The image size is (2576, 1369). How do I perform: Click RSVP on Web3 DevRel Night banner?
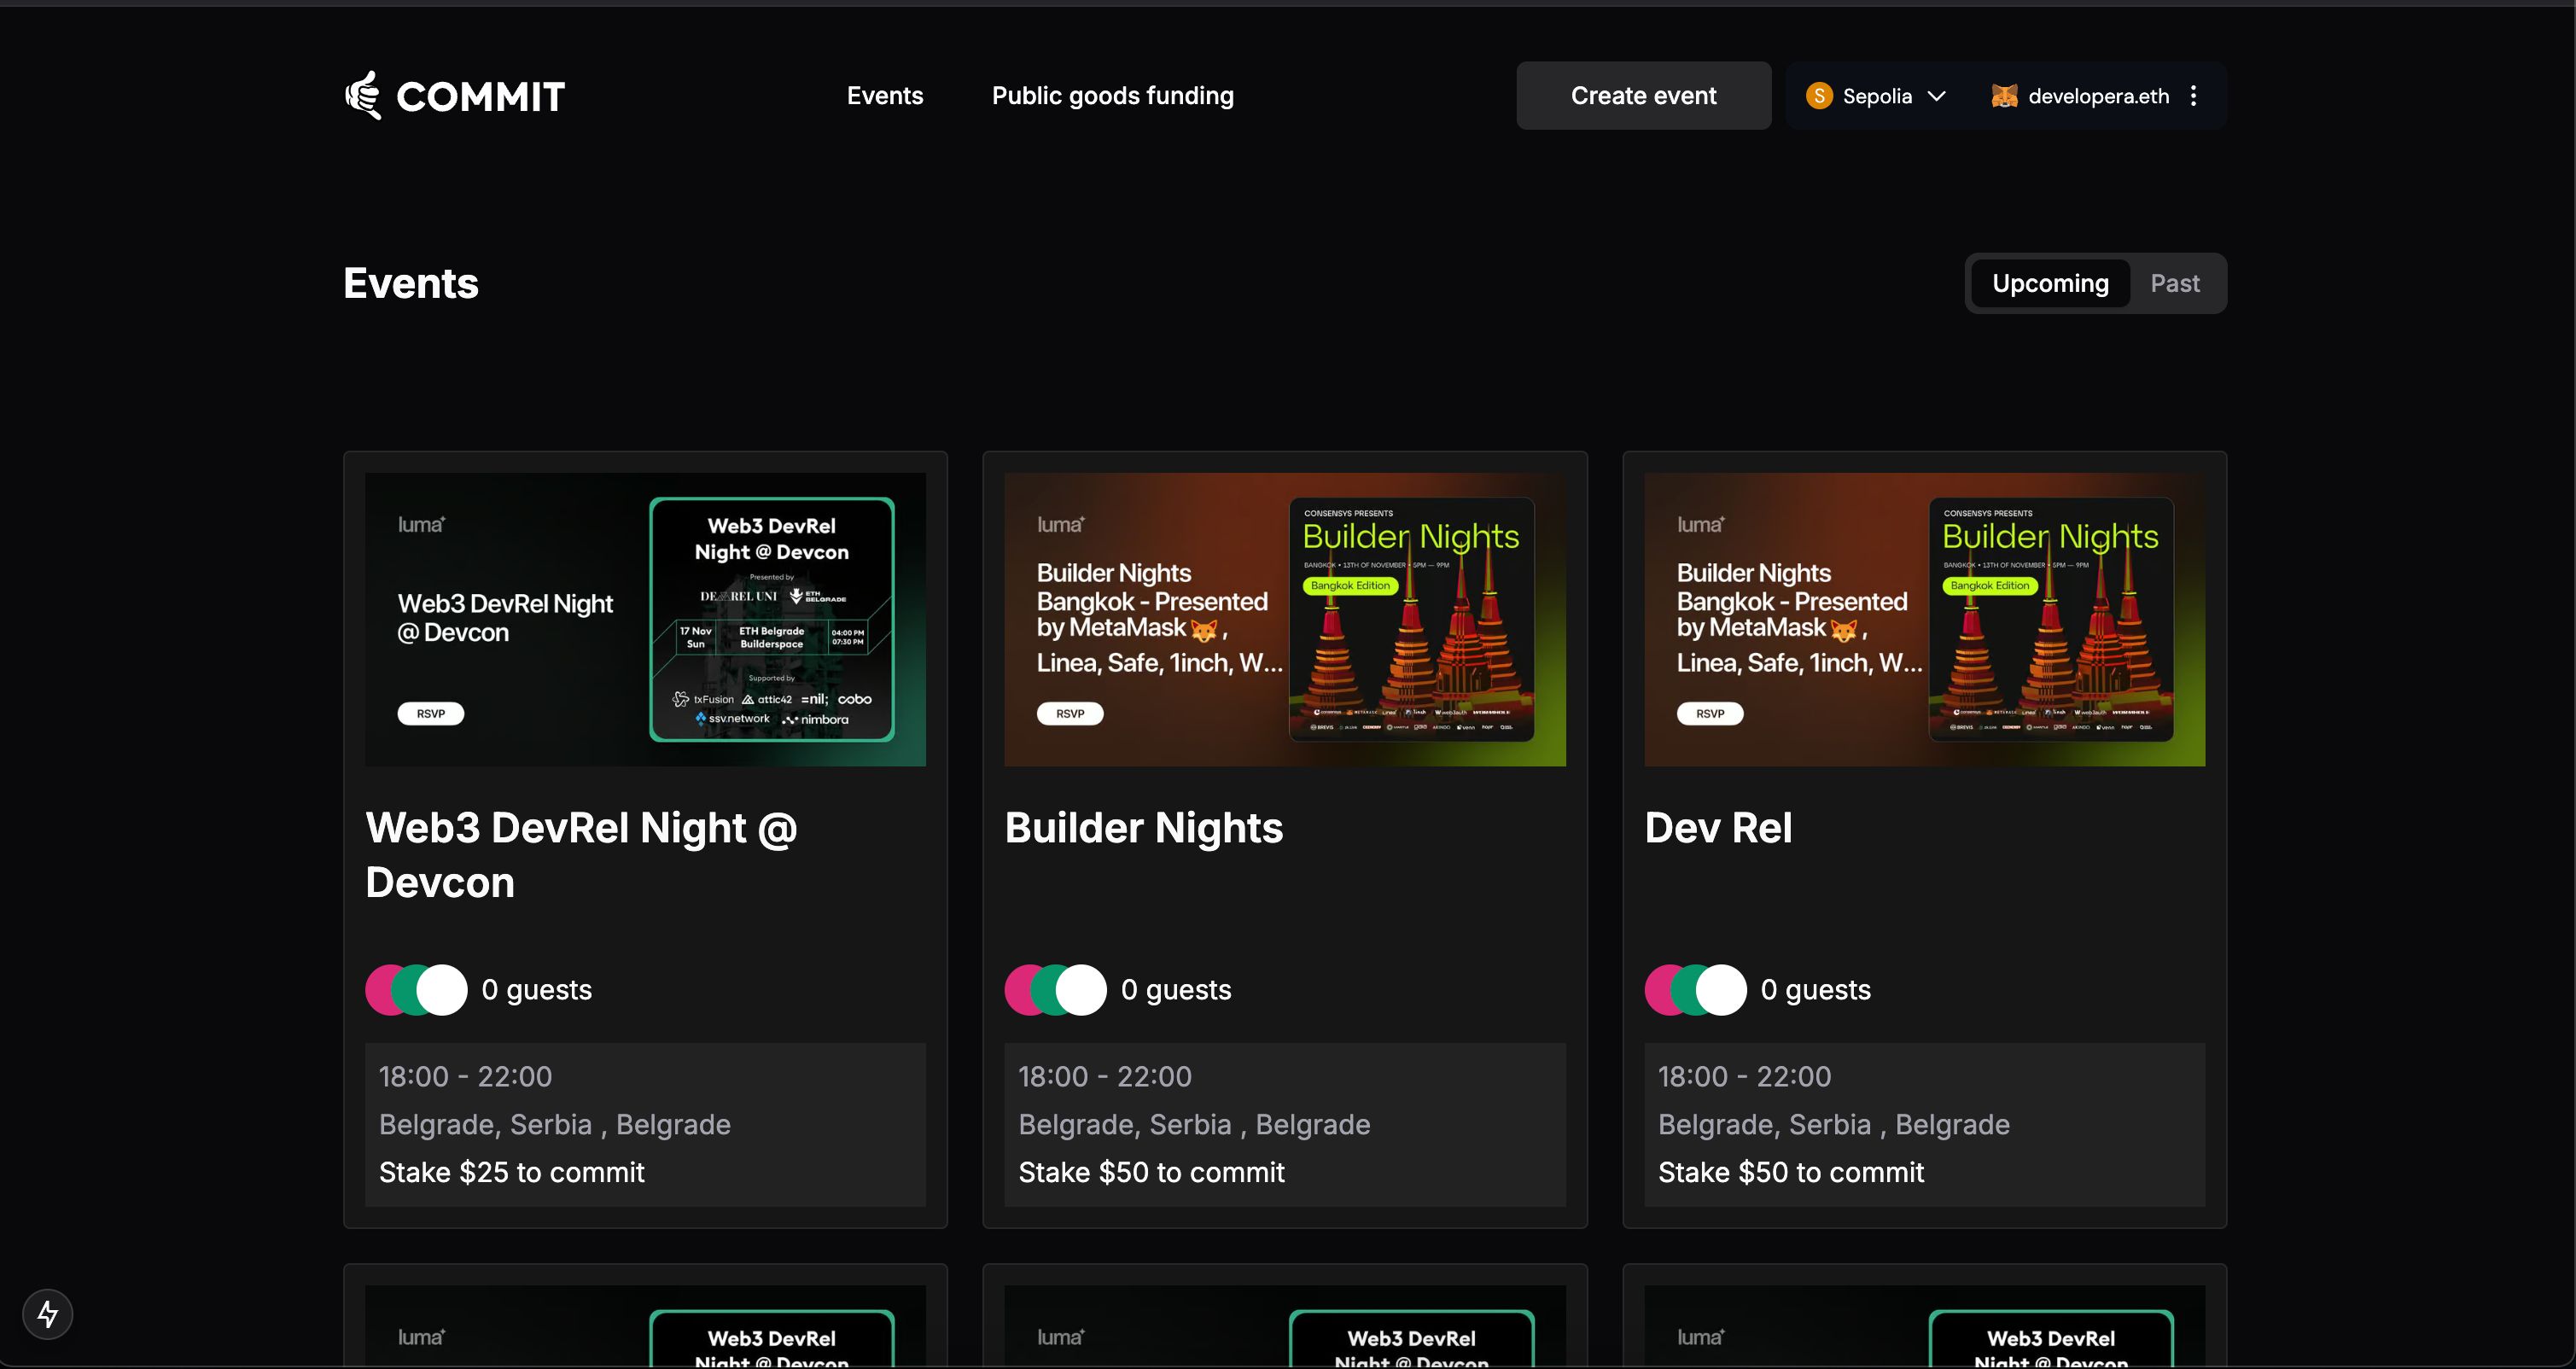[x=431, y=713]
